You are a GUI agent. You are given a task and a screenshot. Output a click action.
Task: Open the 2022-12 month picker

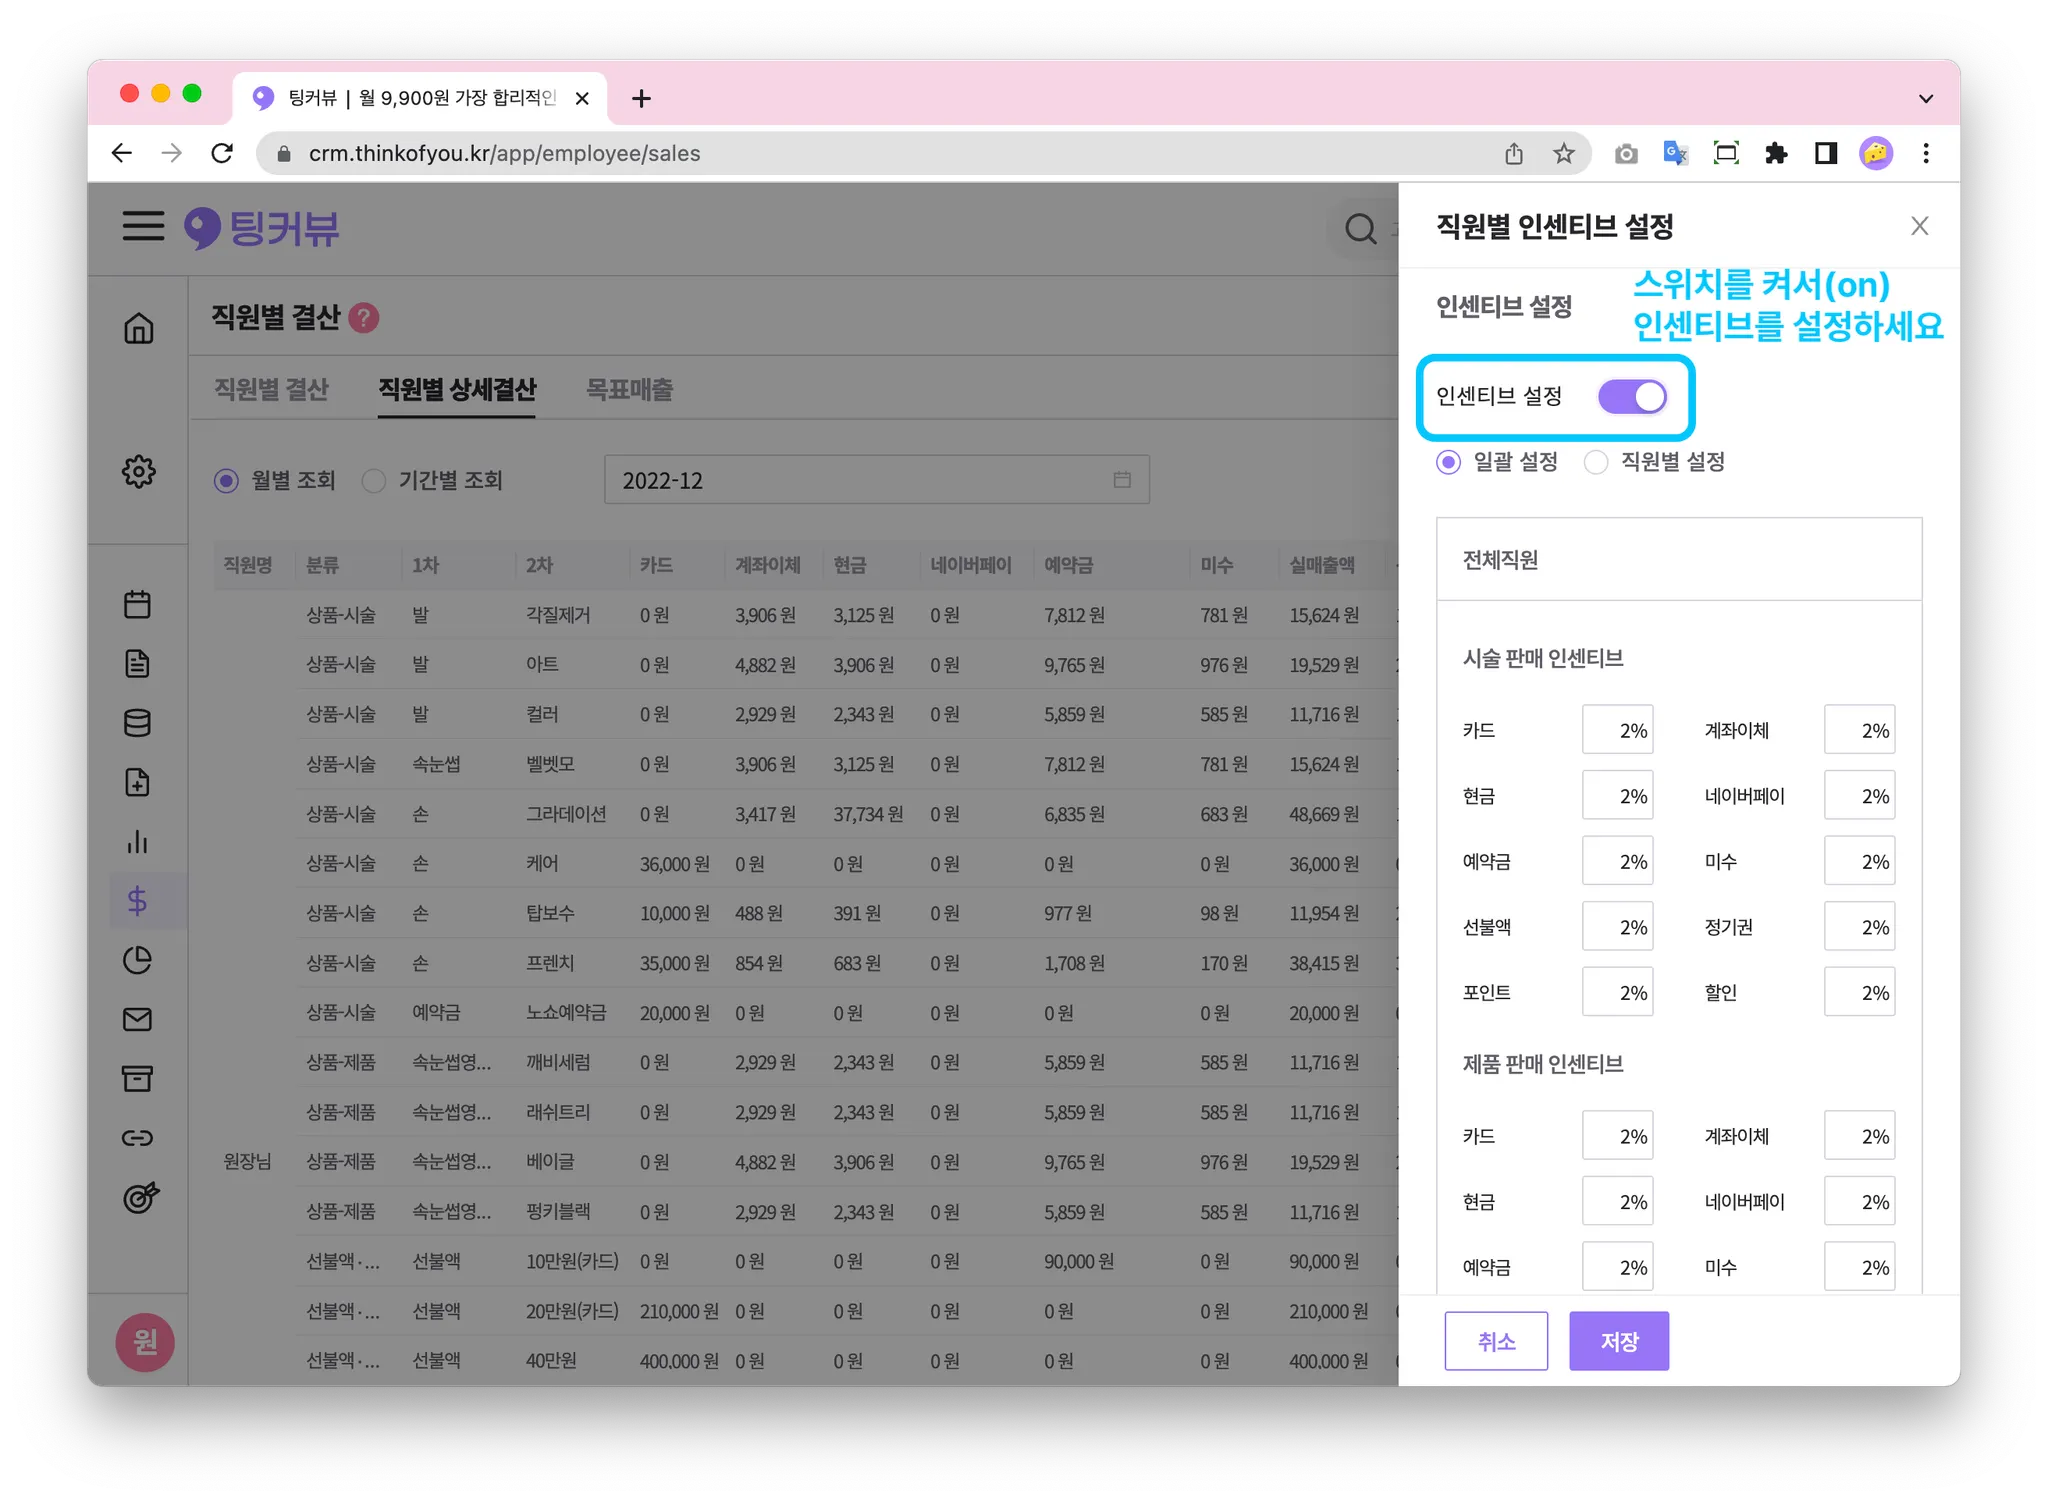876,480
